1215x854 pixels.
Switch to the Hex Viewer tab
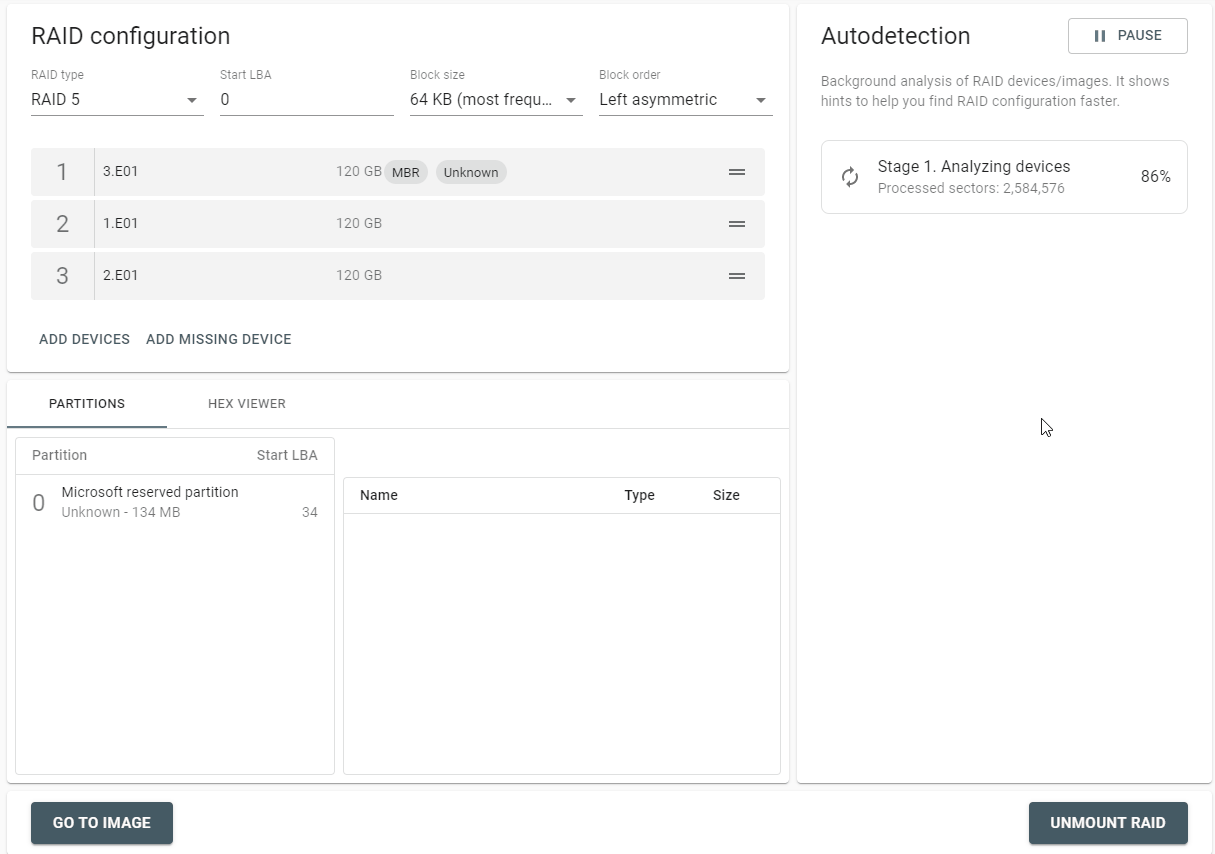pos(247,404)
